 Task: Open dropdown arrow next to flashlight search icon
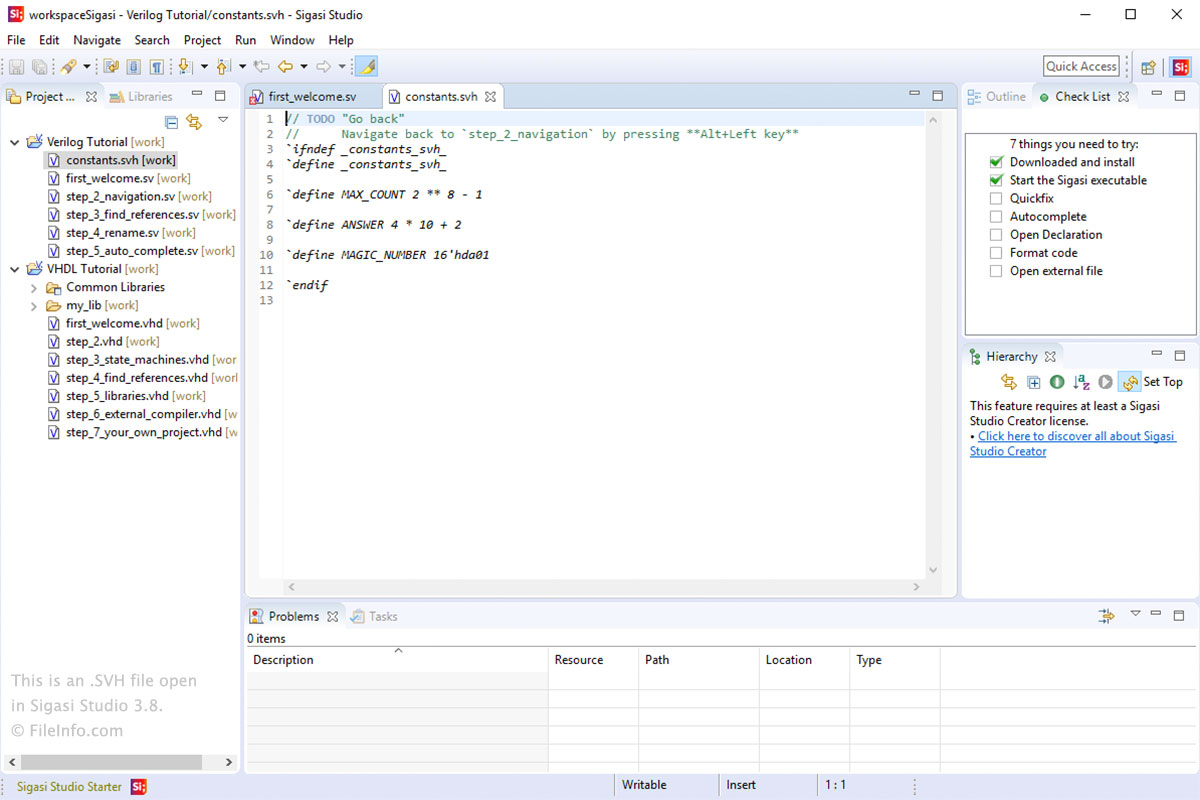pos(86,67)
